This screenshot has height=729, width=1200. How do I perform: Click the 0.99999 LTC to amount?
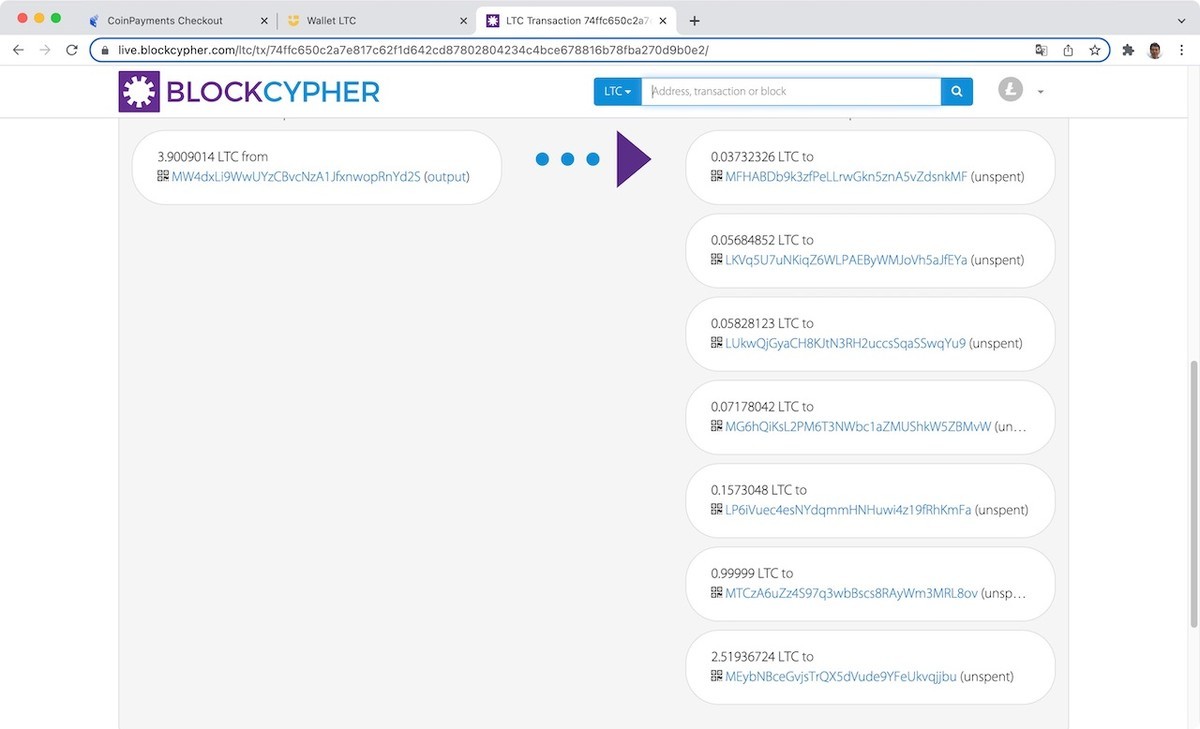click(x=752, y=574)
